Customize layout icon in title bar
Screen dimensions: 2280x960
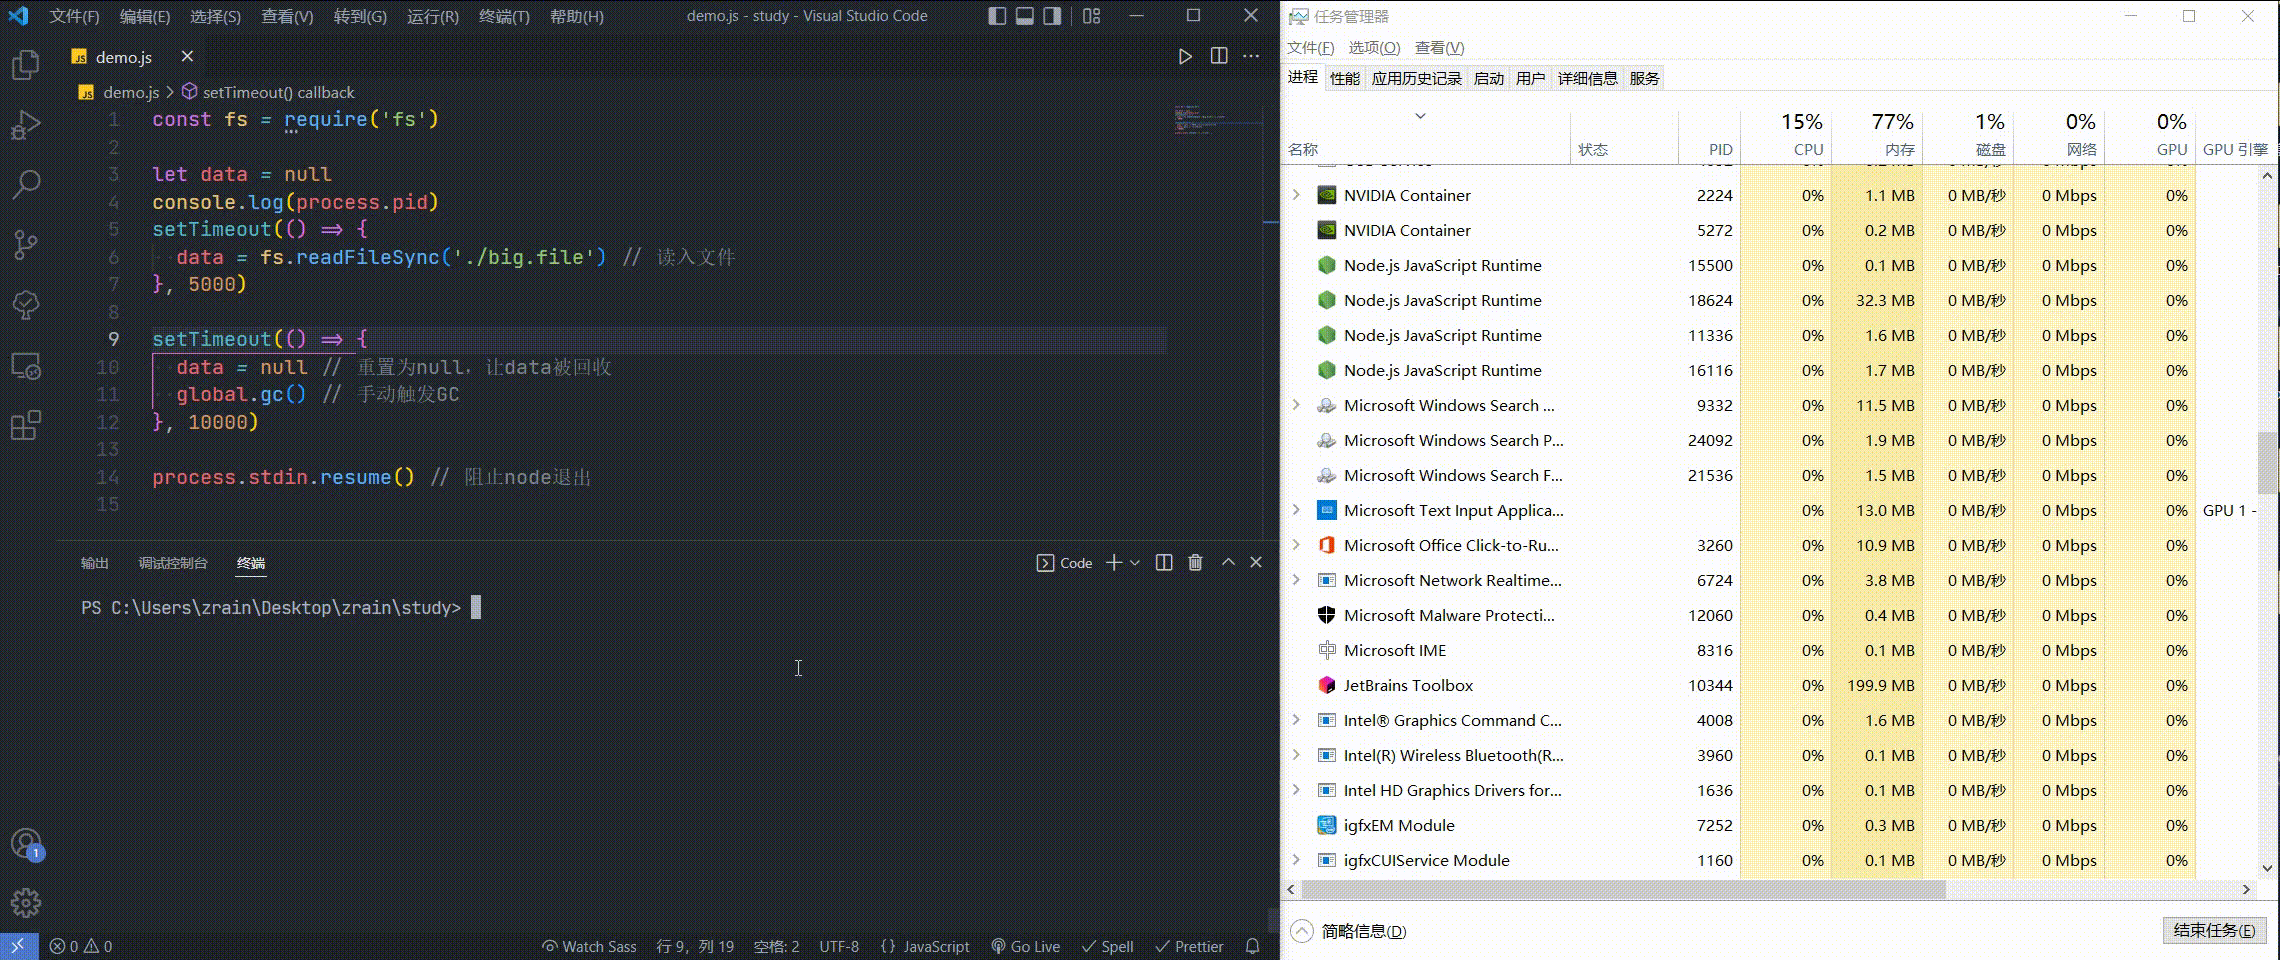pos(1092,16)
